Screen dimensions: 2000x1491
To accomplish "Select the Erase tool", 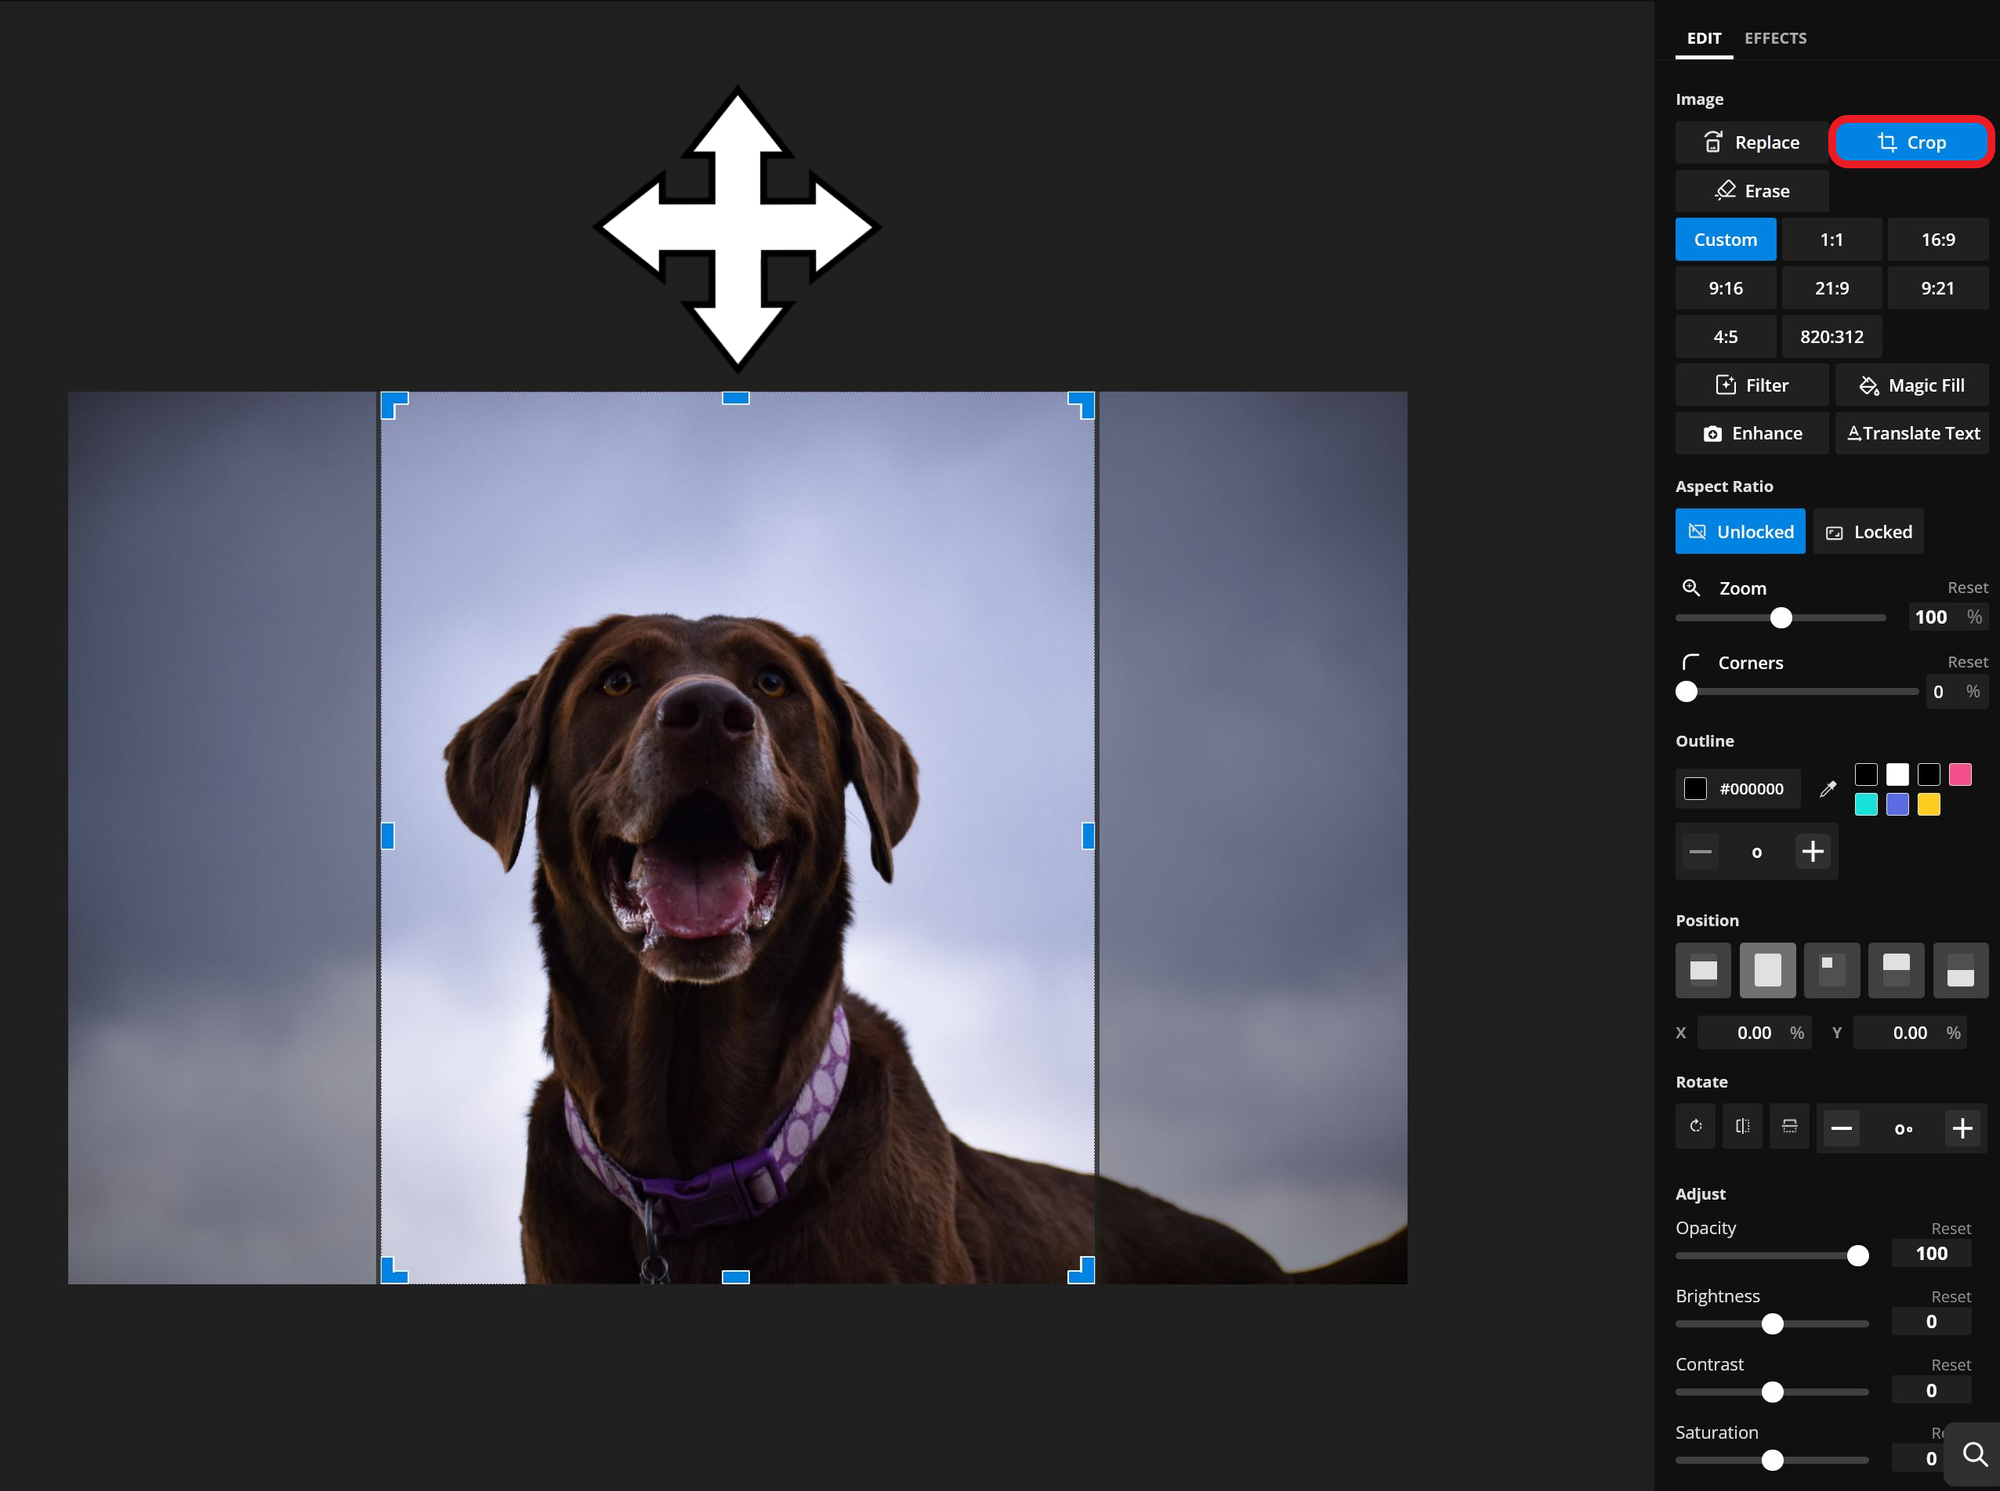I will tap(1751, 190).
